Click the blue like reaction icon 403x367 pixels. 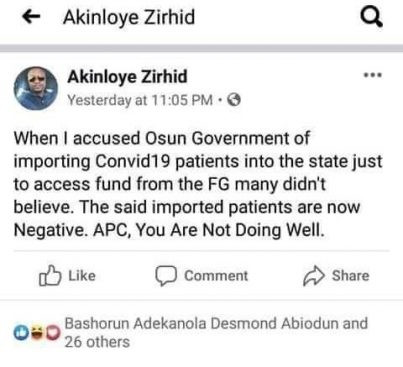coord(21,332)
